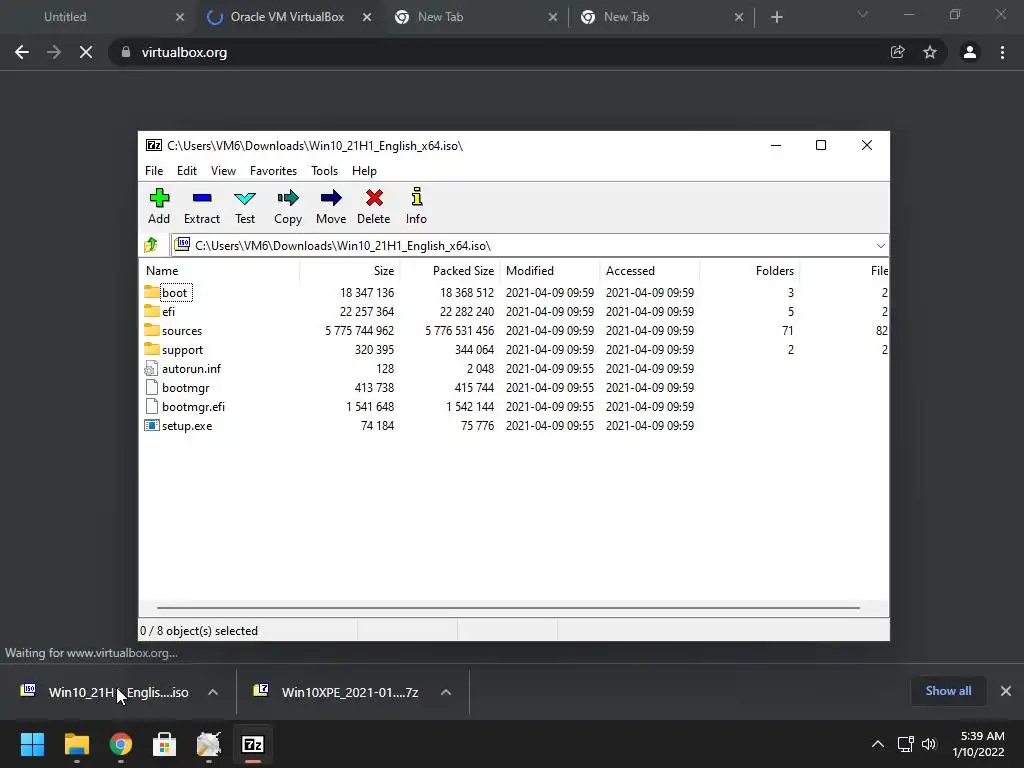Open the Help menu
The width and height of the screenshot is (1024, 768).
(364, 170)
